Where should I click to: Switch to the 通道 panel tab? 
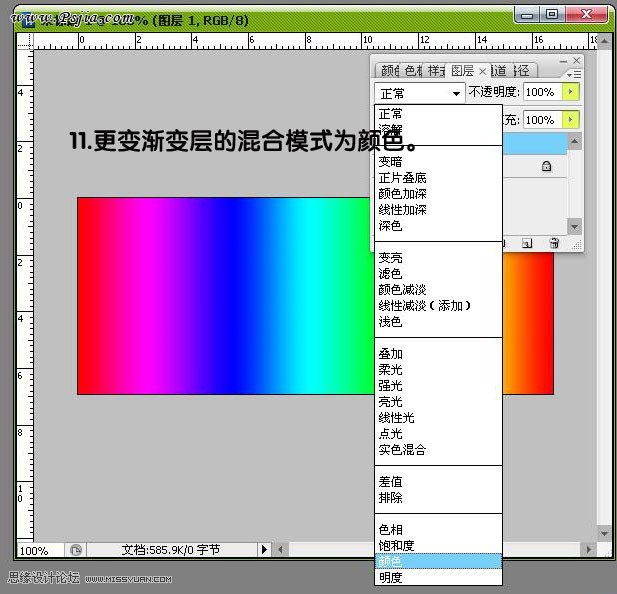(499, 71)
